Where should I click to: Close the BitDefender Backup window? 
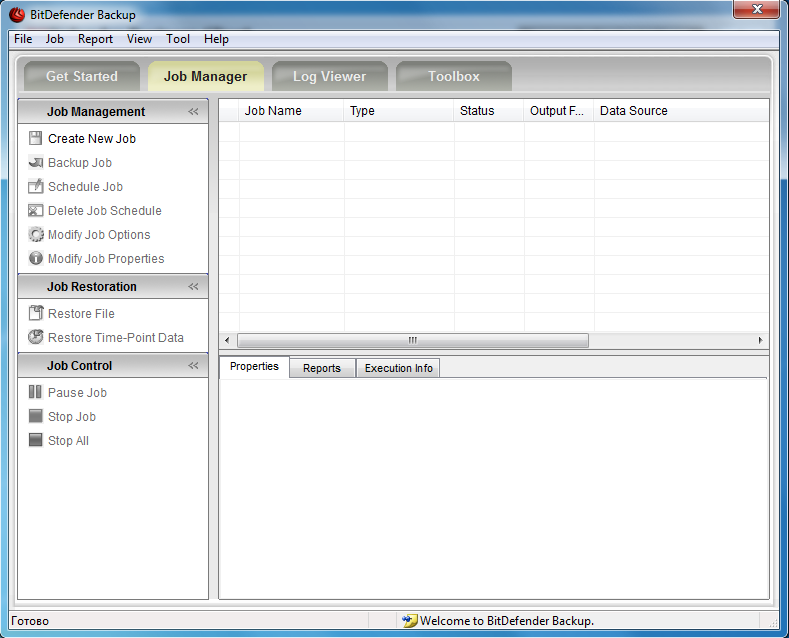(x=757, y=9)
